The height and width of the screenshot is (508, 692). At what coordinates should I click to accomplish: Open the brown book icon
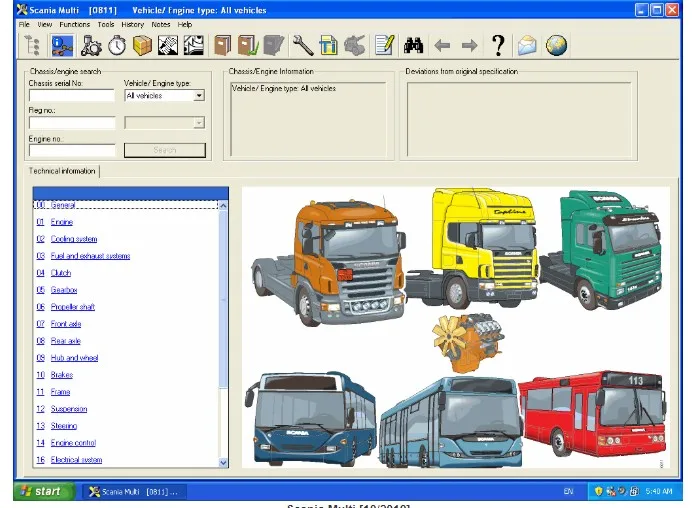point(222,45)
